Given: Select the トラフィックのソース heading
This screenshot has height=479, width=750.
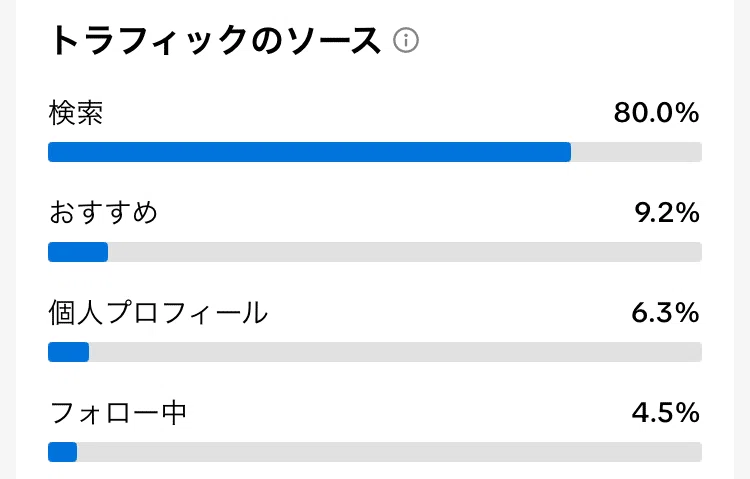Looking at the screenshot, I should tap(215, 41).
